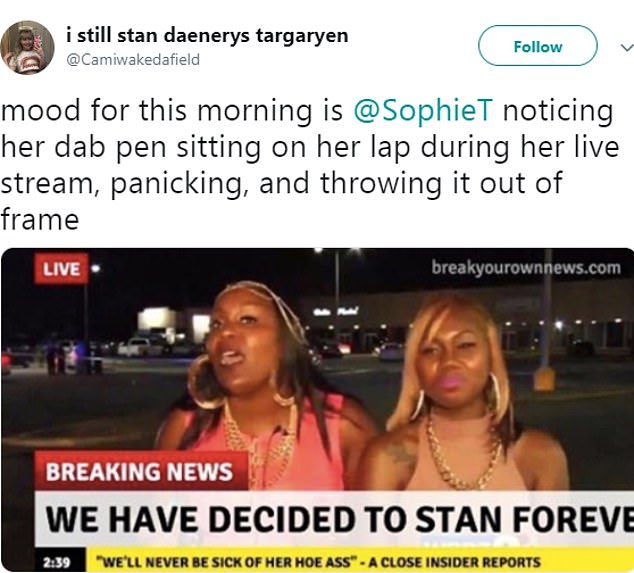Open the tweet author's profile avatar

tap(27, 47)
